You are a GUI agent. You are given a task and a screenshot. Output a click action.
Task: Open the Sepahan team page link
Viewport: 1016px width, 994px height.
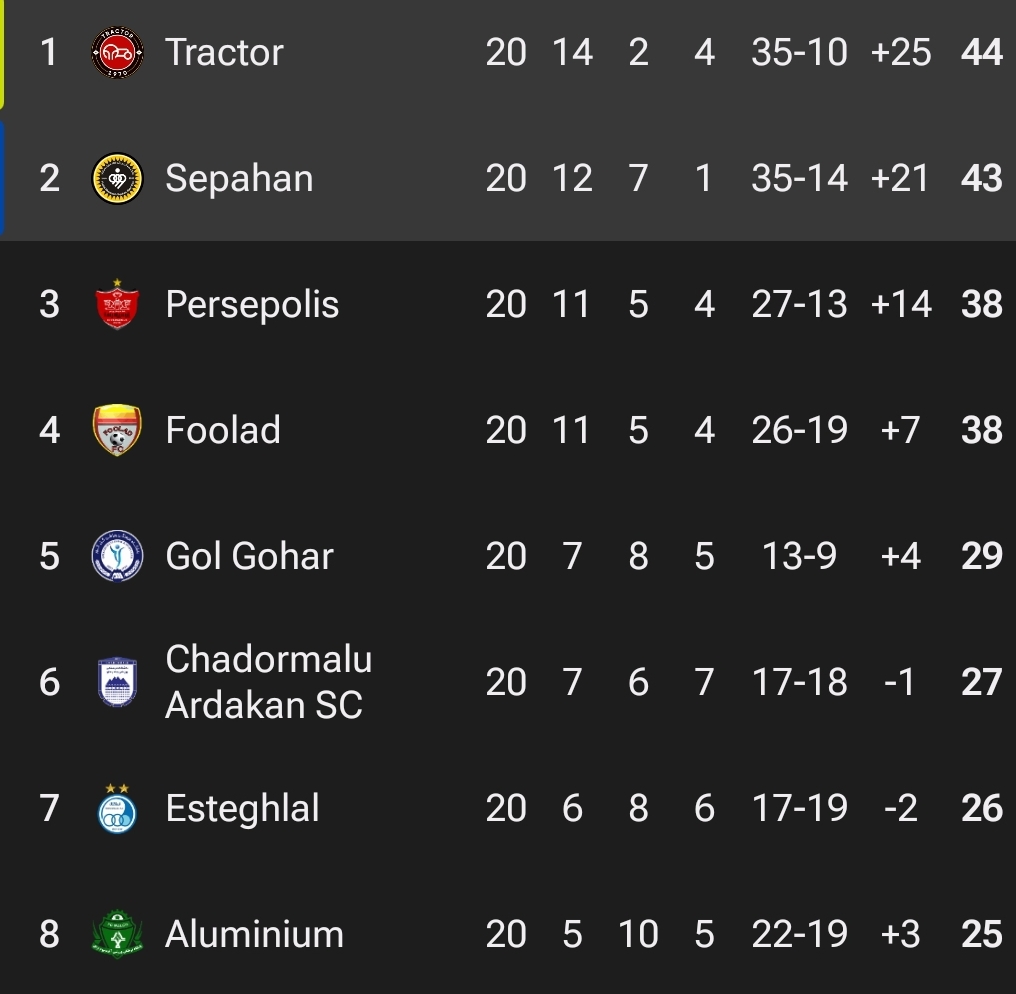tap(239, 178)
